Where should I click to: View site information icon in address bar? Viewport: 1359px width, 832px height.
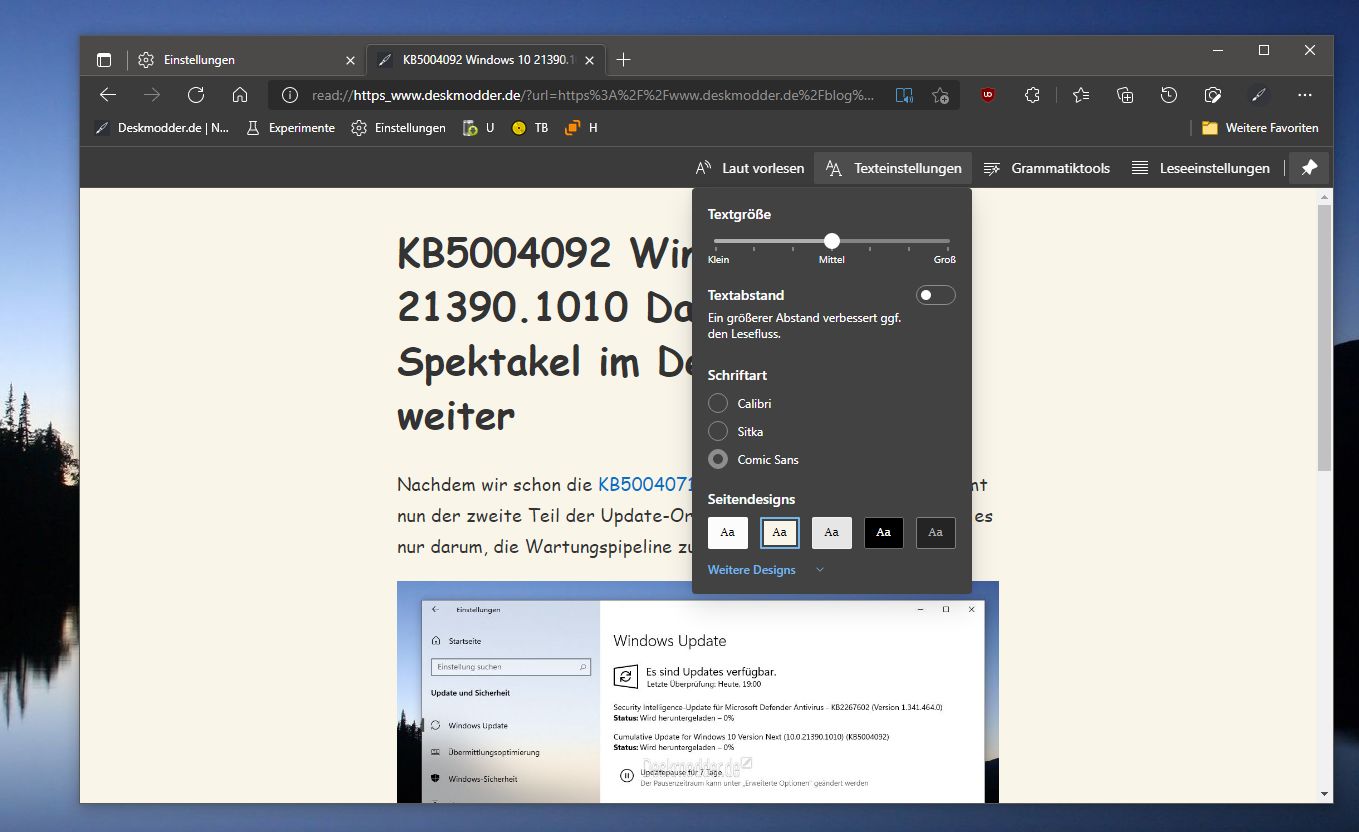tap(290, 96)
